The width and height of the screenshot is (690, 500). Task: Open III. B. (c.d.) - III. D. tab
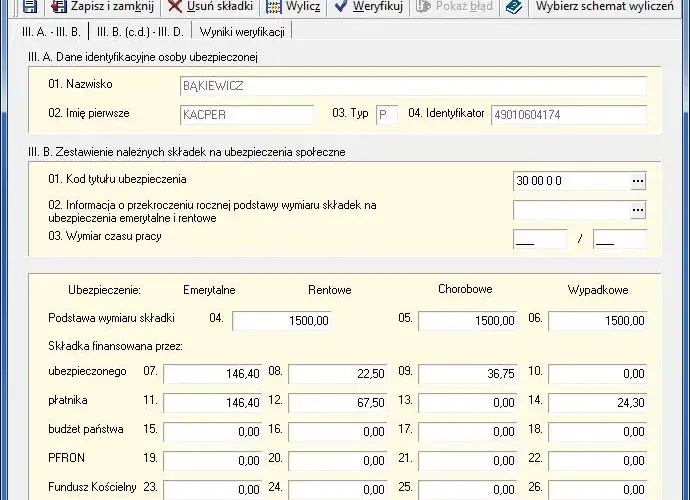pos(140,32)
